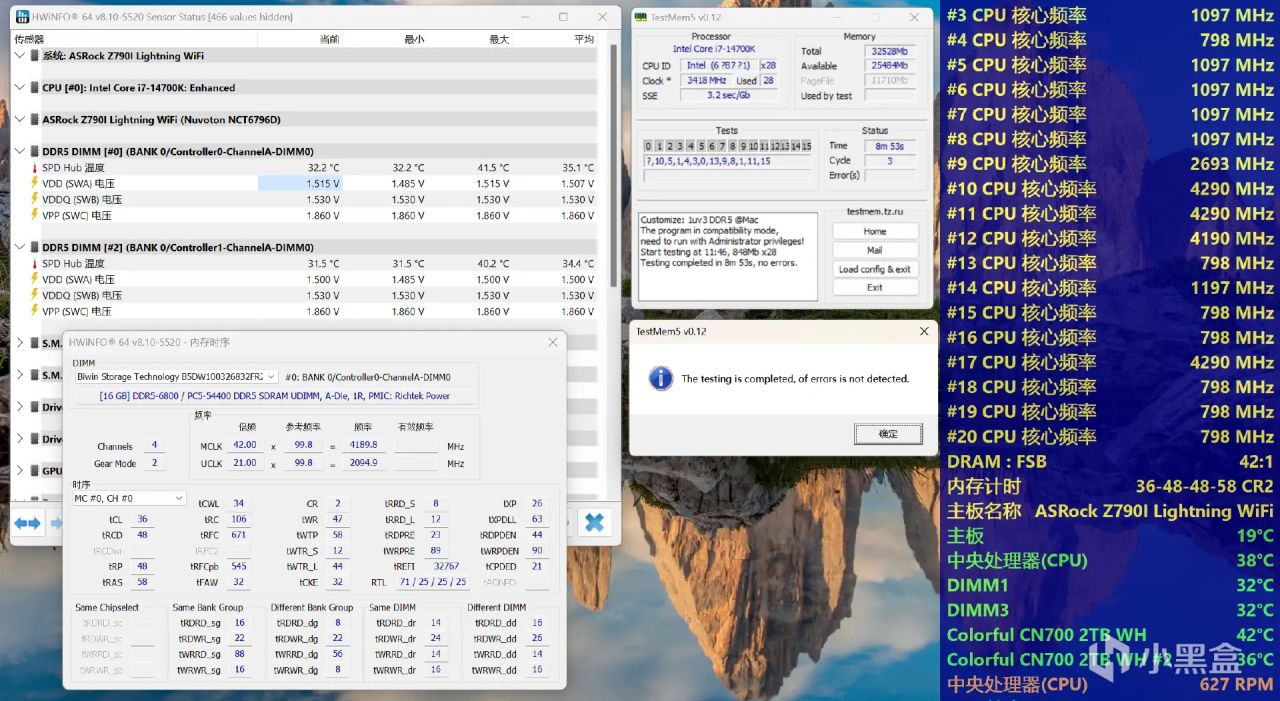Click the Home button in TestMem5

point(875,231)
